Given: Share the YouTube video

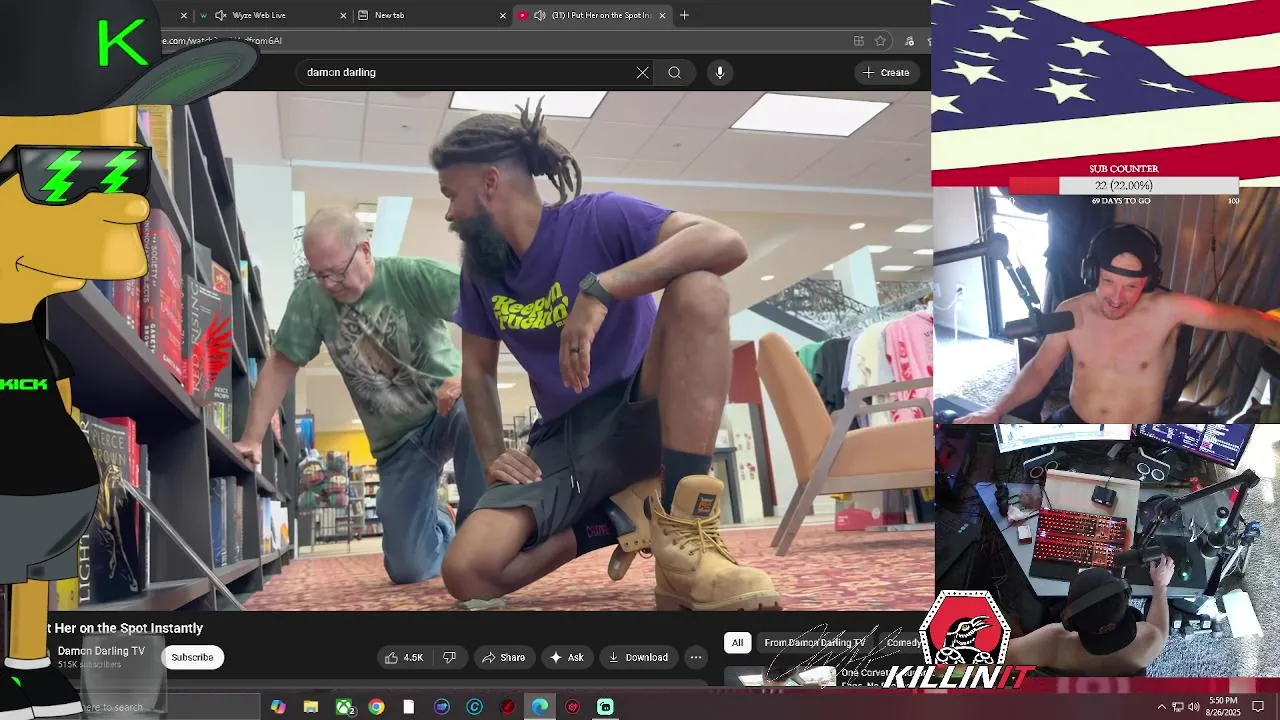Looking at the screenshot, I should [503, 657].
